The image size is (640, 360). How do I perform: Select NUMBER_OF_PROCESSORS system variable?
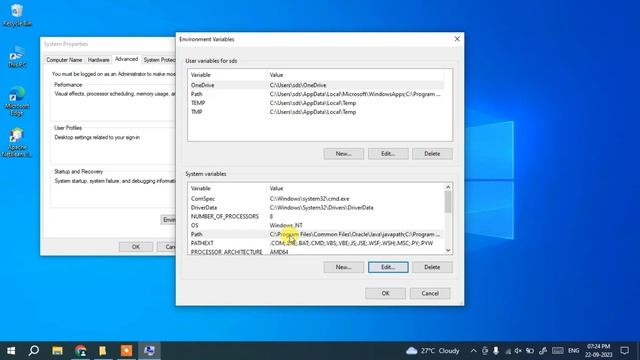point(316,217)
